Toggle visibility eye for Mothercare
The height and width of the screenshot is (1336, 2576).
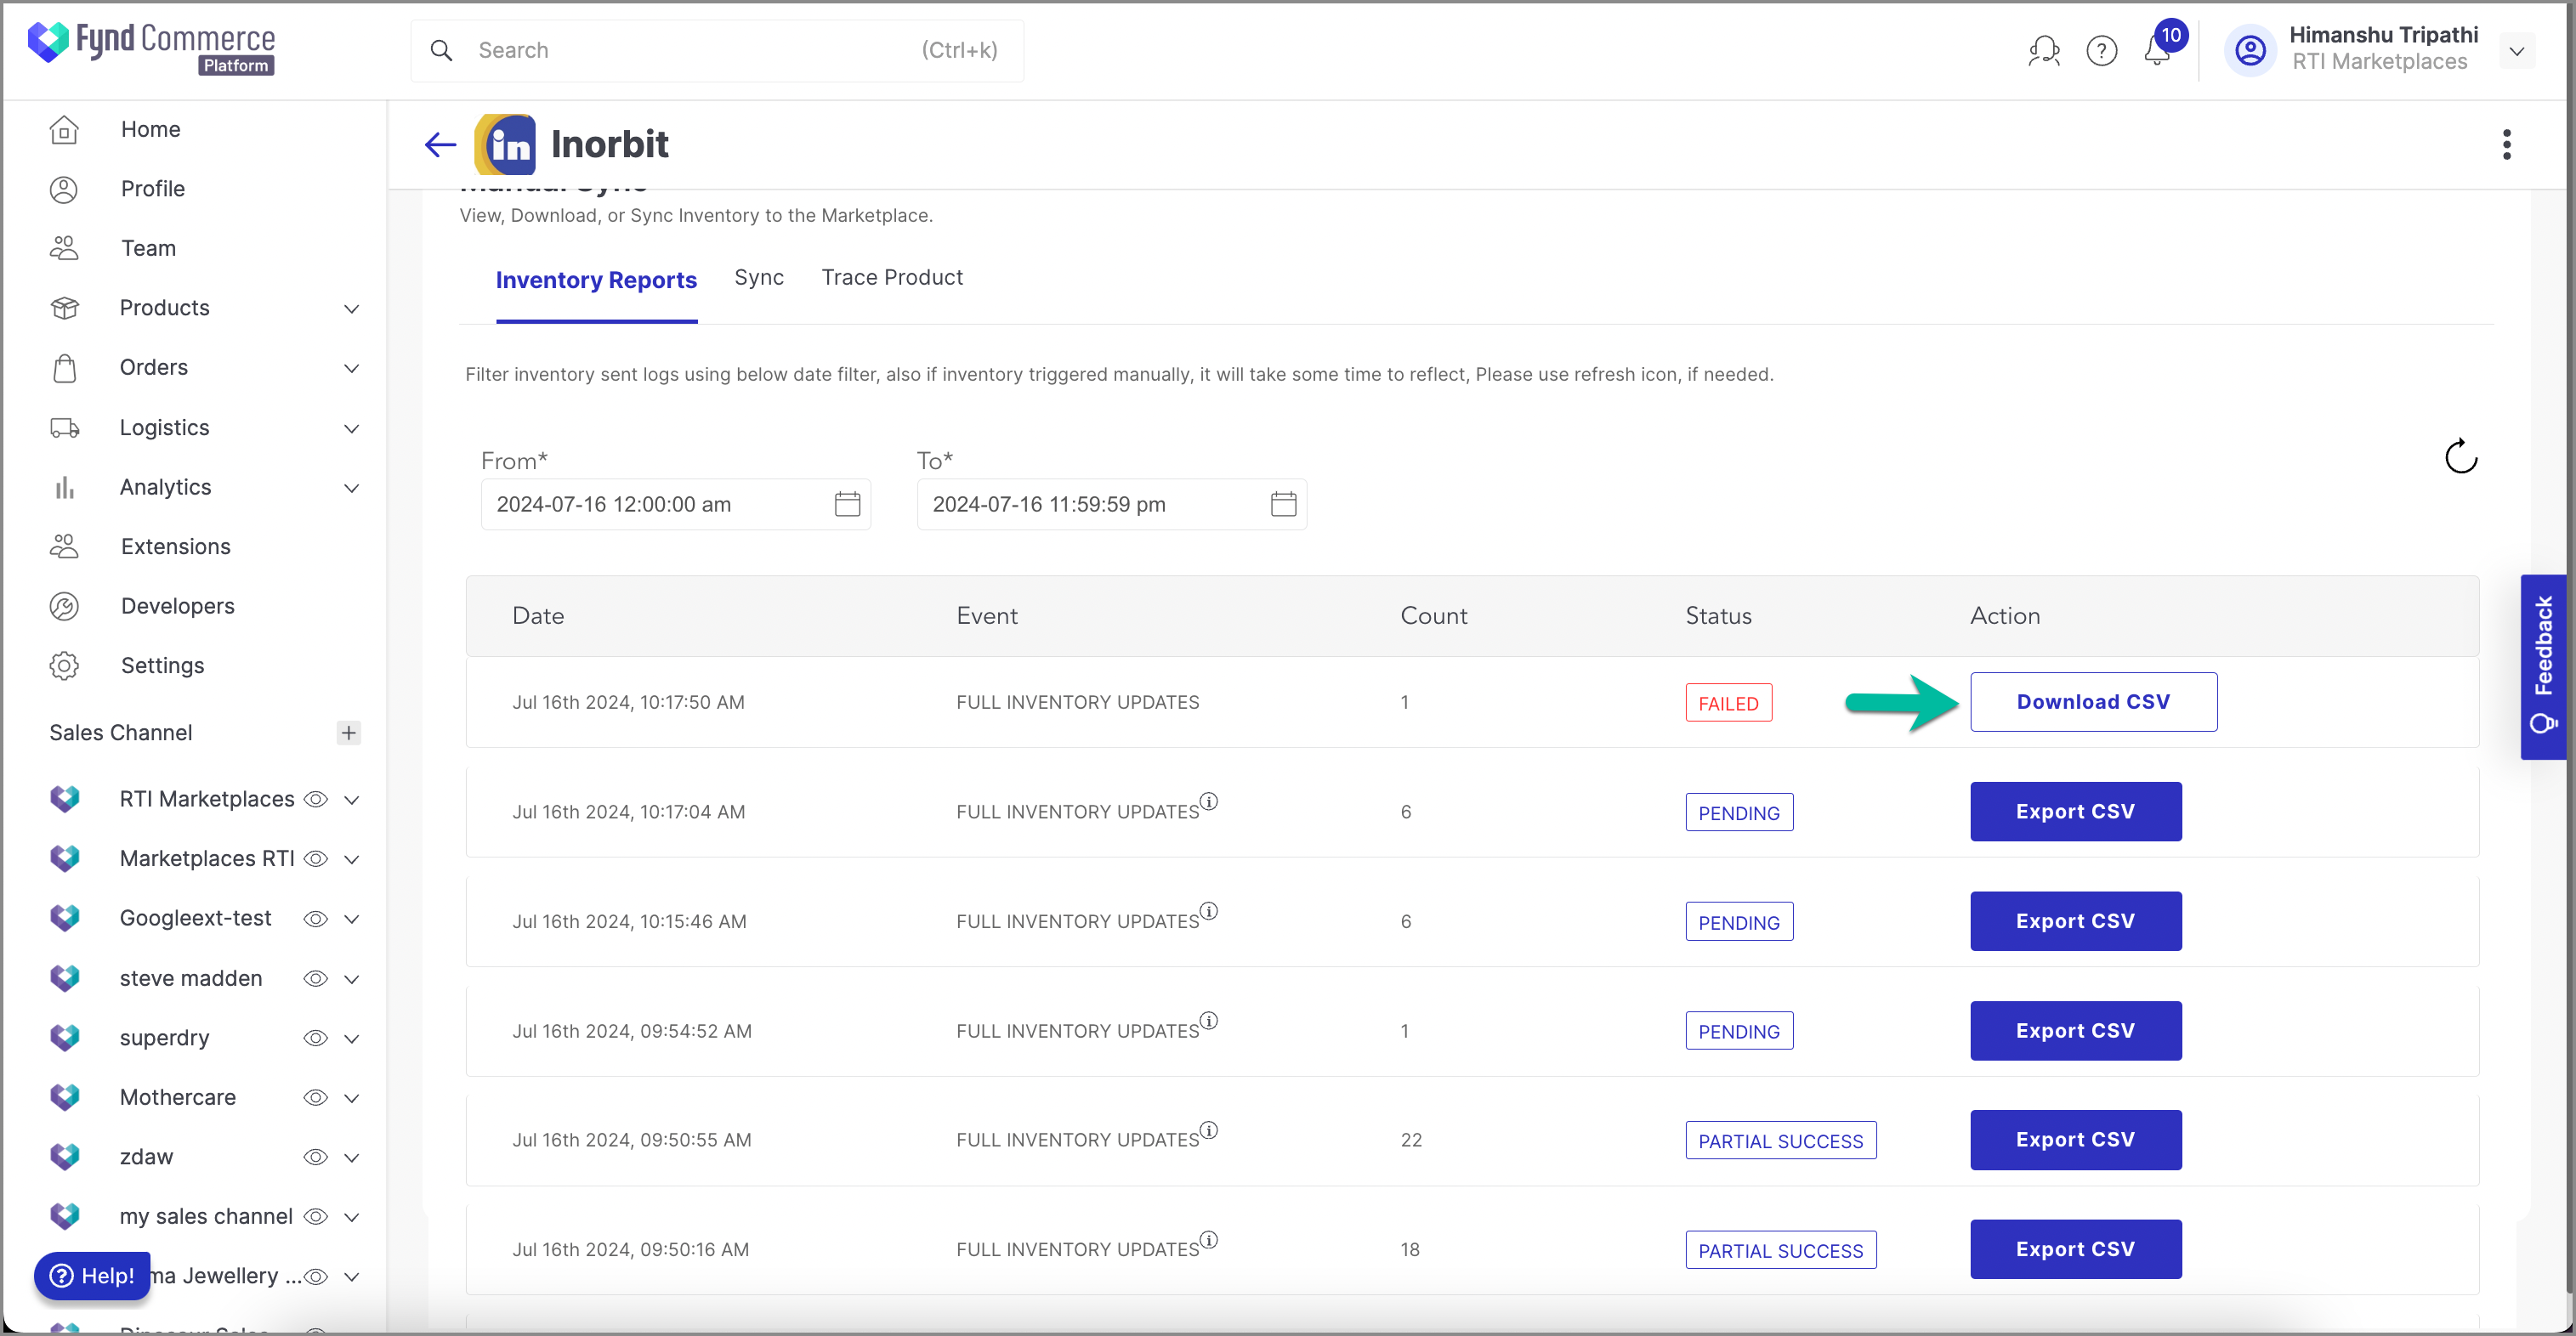[316, 1098]
